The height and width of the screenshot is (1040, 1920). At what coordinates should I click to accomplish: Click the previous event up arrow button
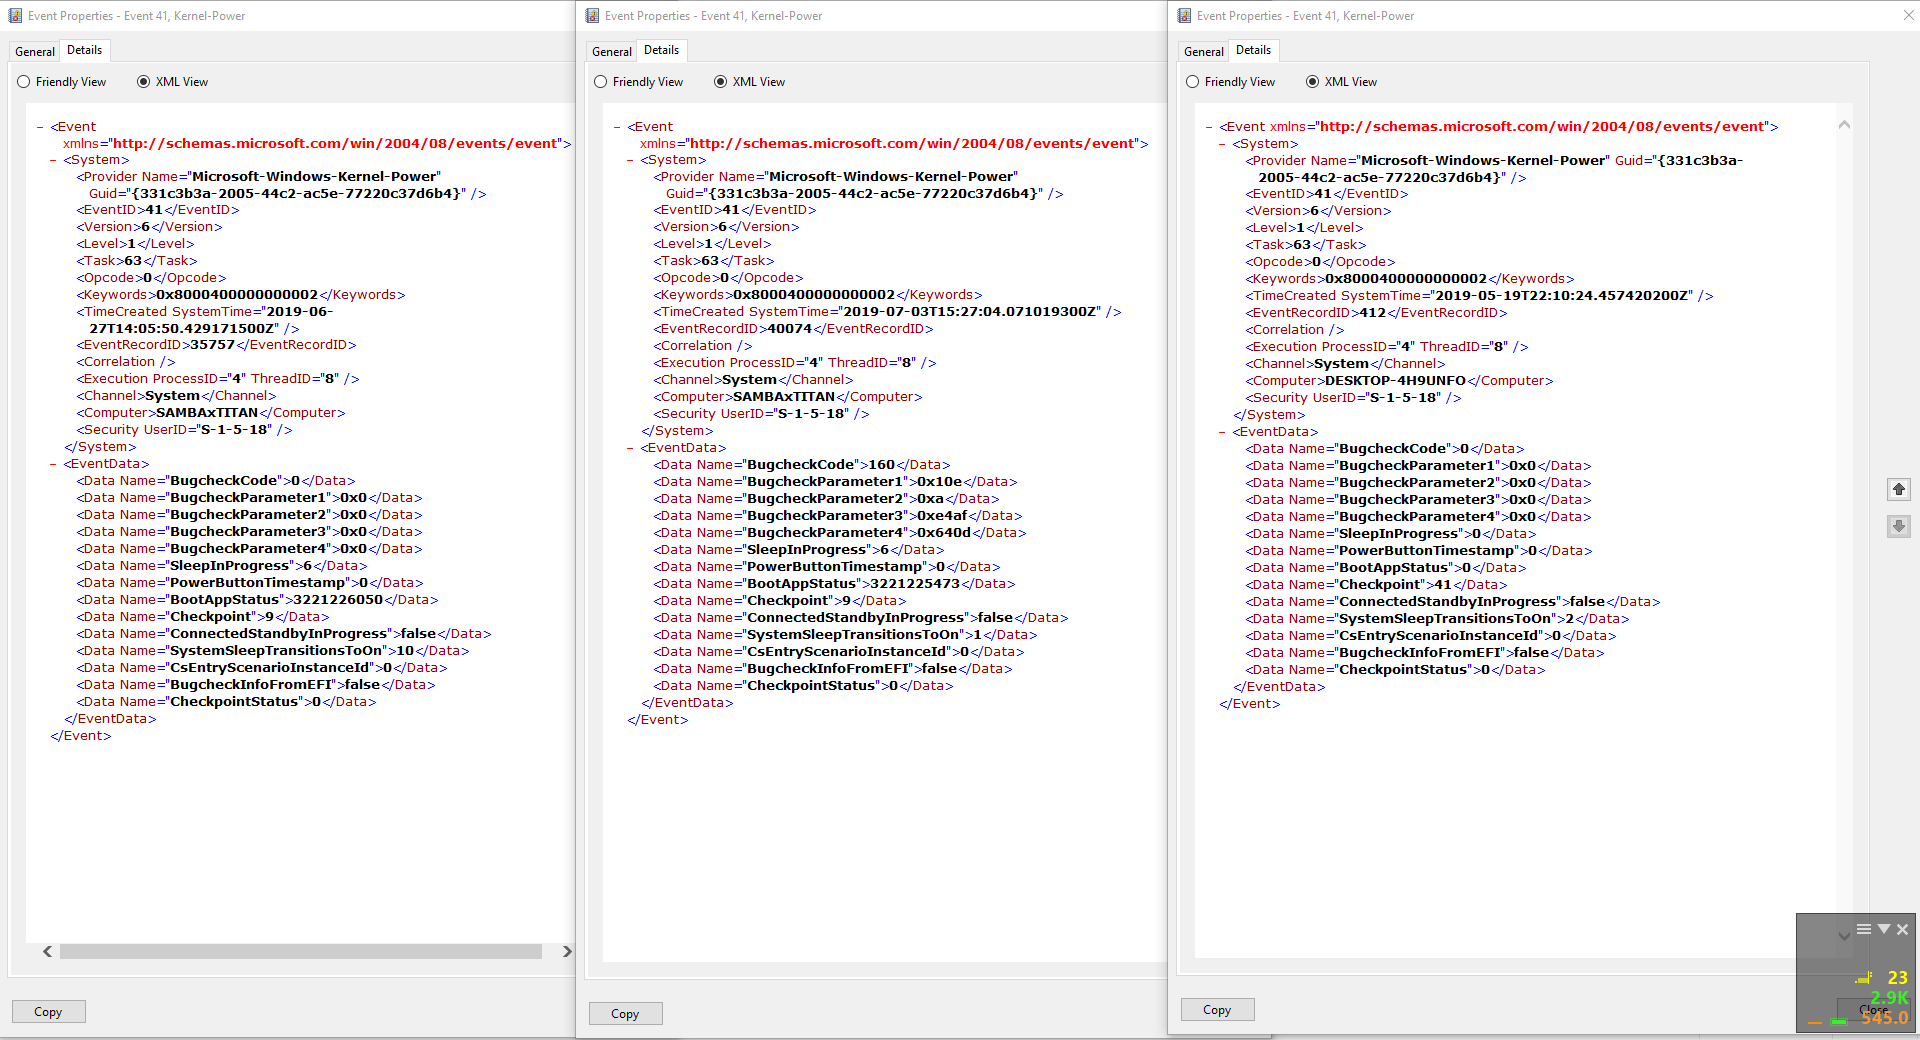point(1898,489)
